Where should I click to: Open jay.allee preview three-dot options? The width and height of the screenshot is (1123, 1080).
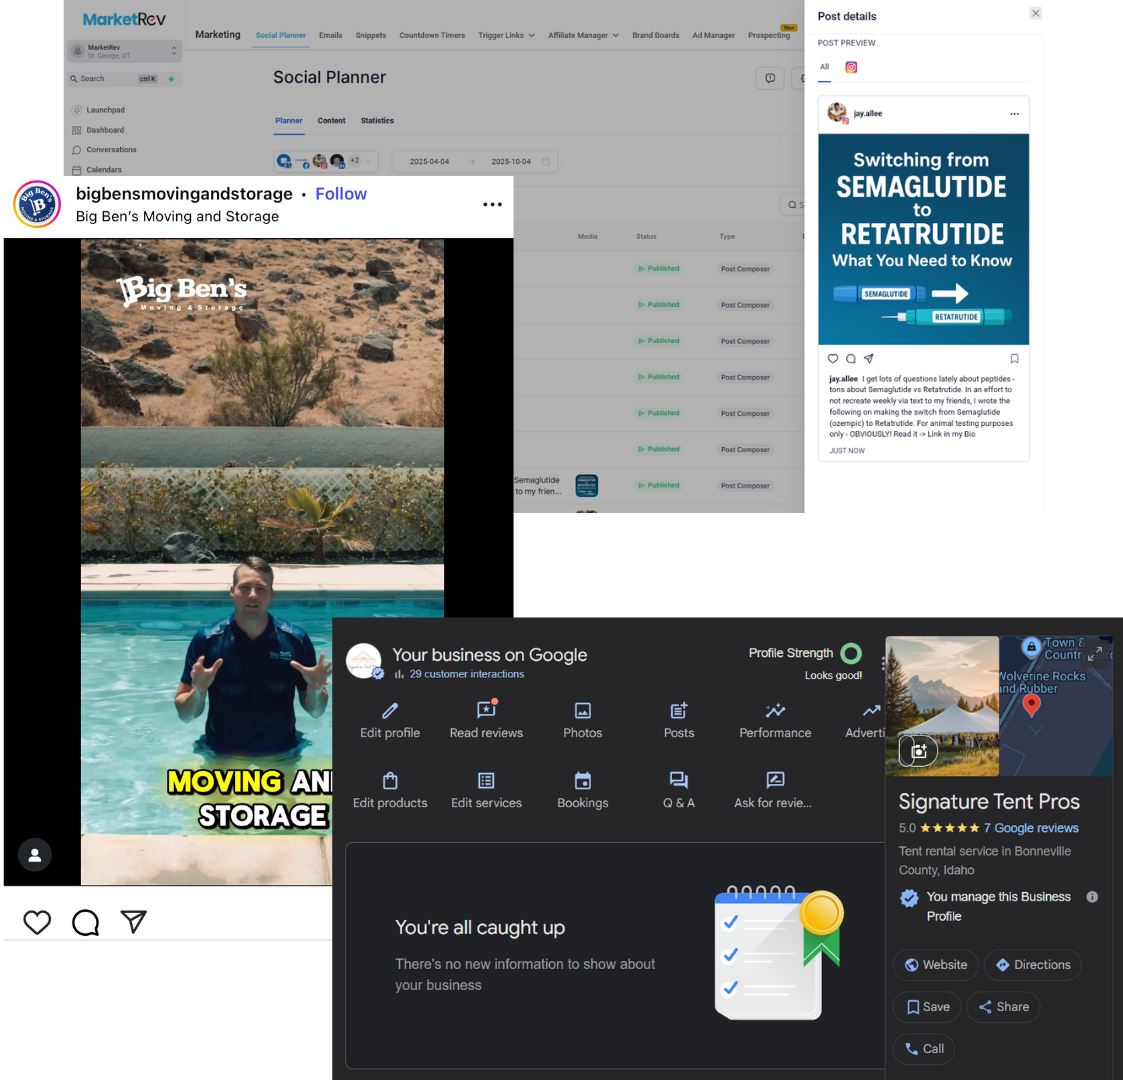coord(1014,114)
